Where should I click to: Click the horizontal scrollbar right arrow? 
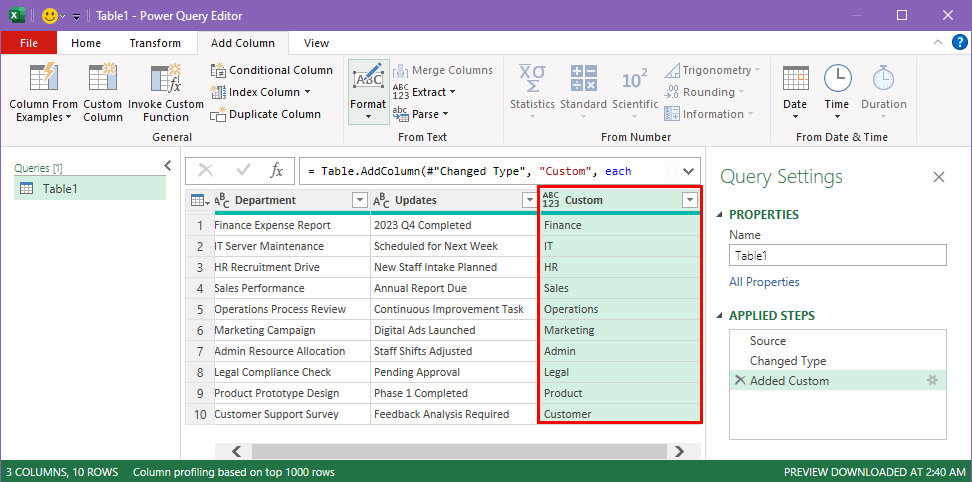679,451
